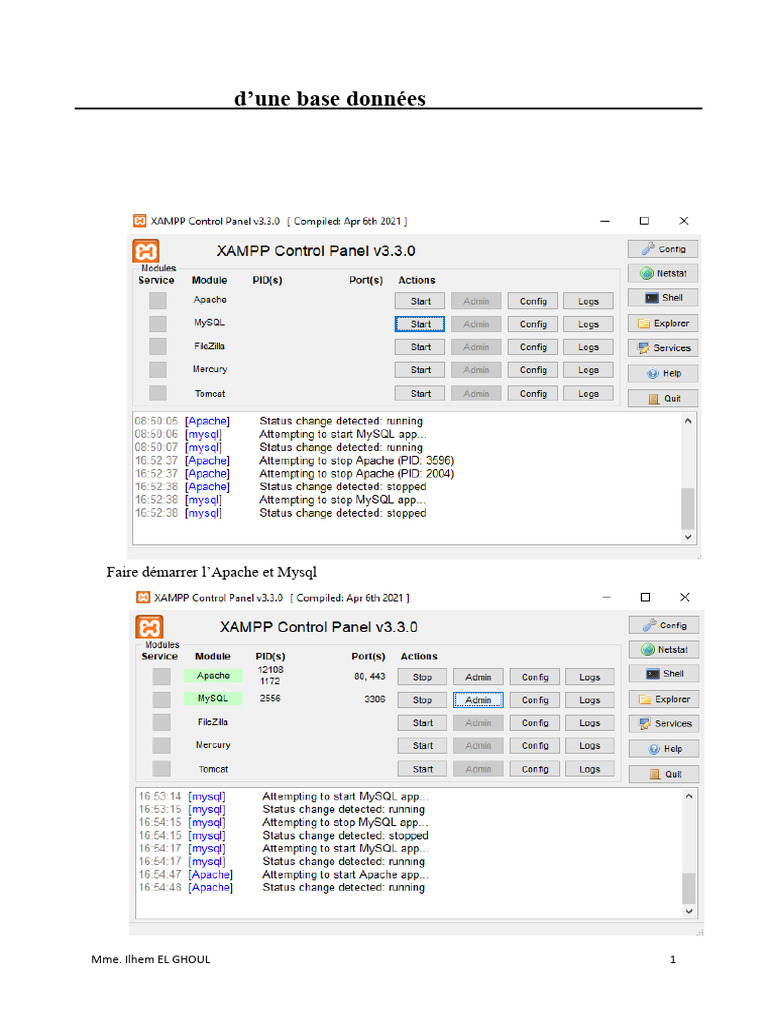Open Help in bottom panel sidebar

(x=664, y=749)
